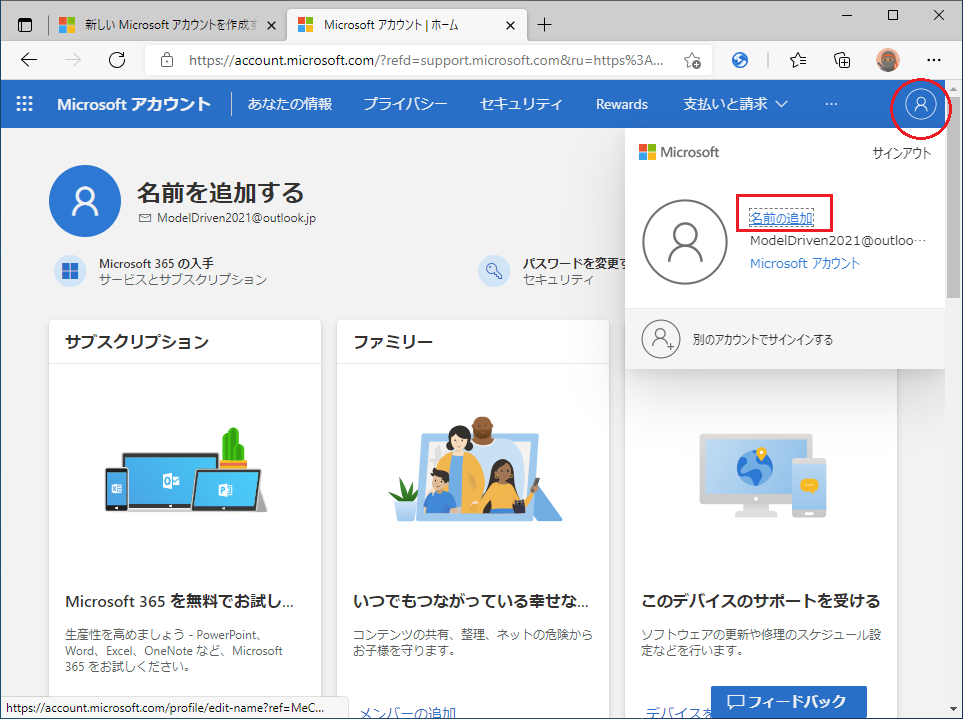Open the Collections icon

coord(842,60)
